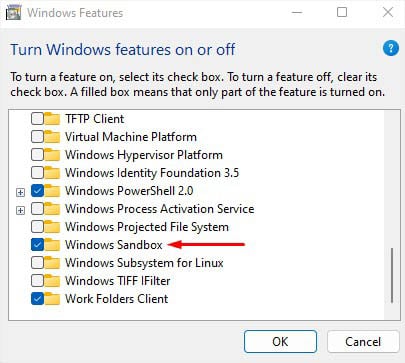This screenshot has width=405, height=363.
Task: Uncheck the Windows Sandbox checkbox
Action: pyautogui.click(x=37, y=245)
